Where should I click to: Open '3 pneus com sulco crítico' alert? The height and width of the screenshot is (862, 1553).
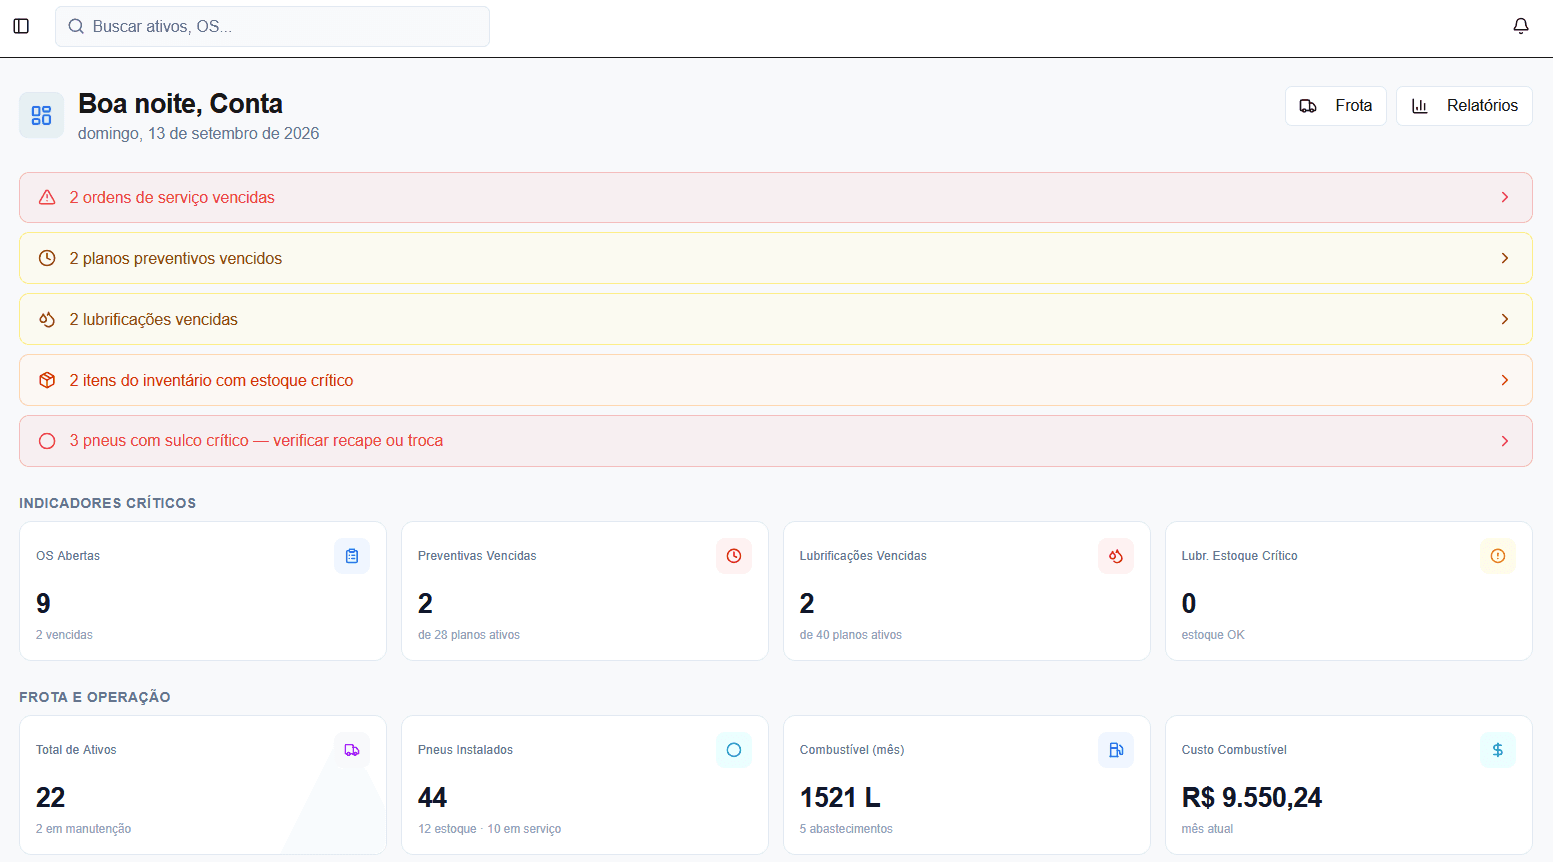pos(776,441)
